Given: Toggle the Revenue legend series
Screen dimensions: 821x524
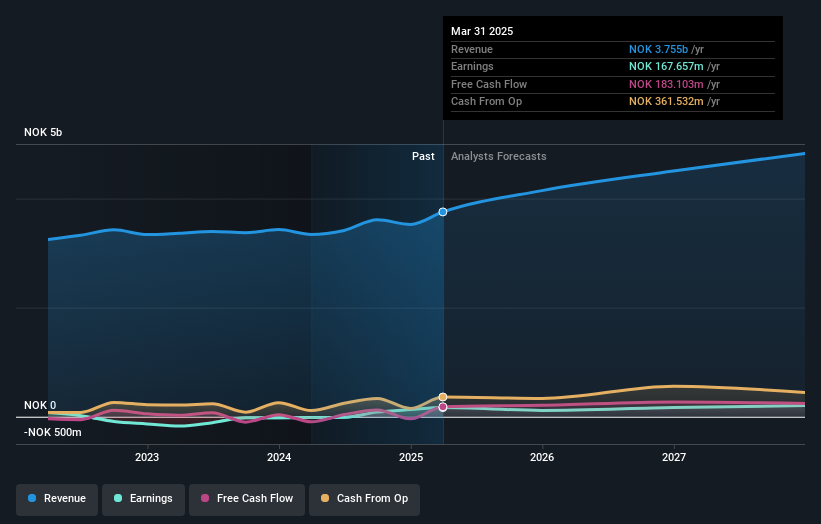Looking at the screenshot, I should click(57, 499).
